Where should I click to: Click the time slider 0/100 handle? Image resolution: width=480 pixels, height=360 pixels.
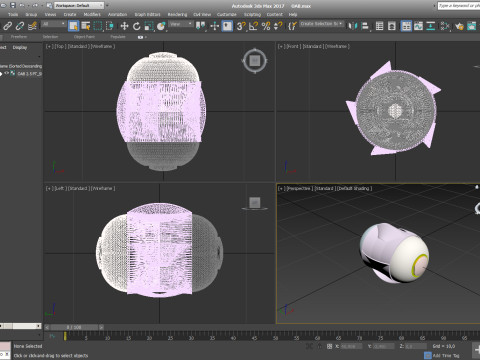click(74, 327)
